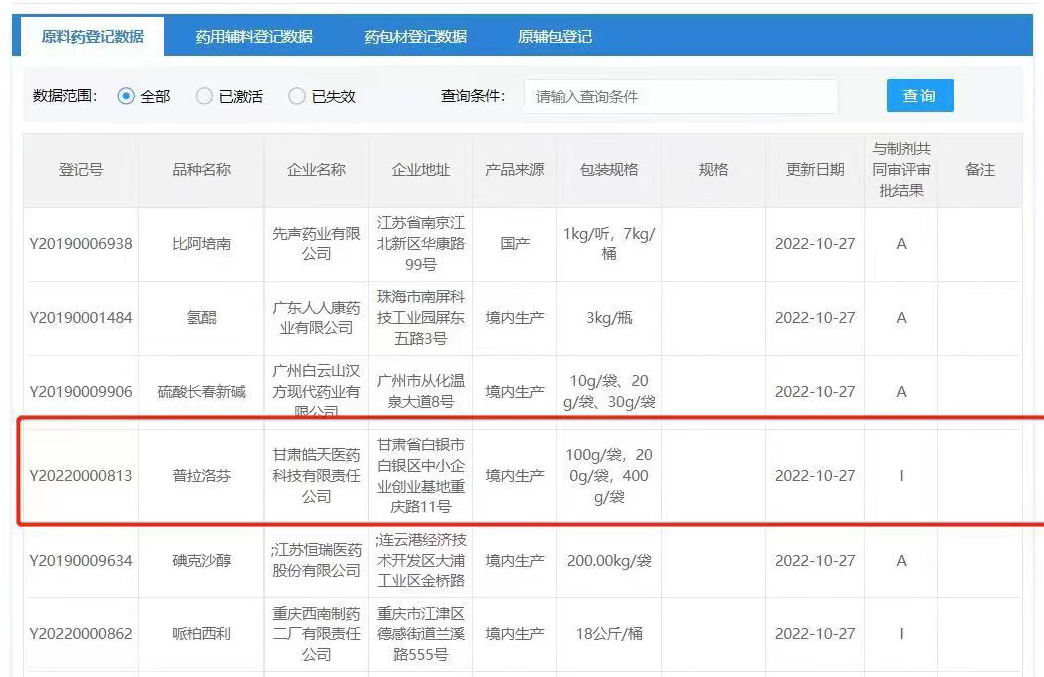The image size is (1044, 677).
Task: Click the 碘克沙醇 product name cell
Action: (x=201, y=561)
